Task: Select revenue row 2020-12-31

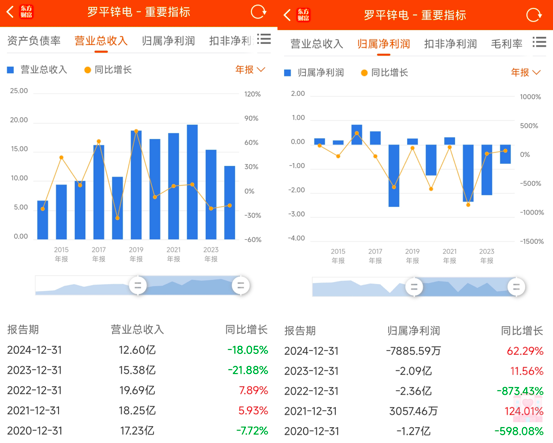Action: point(138,430)
